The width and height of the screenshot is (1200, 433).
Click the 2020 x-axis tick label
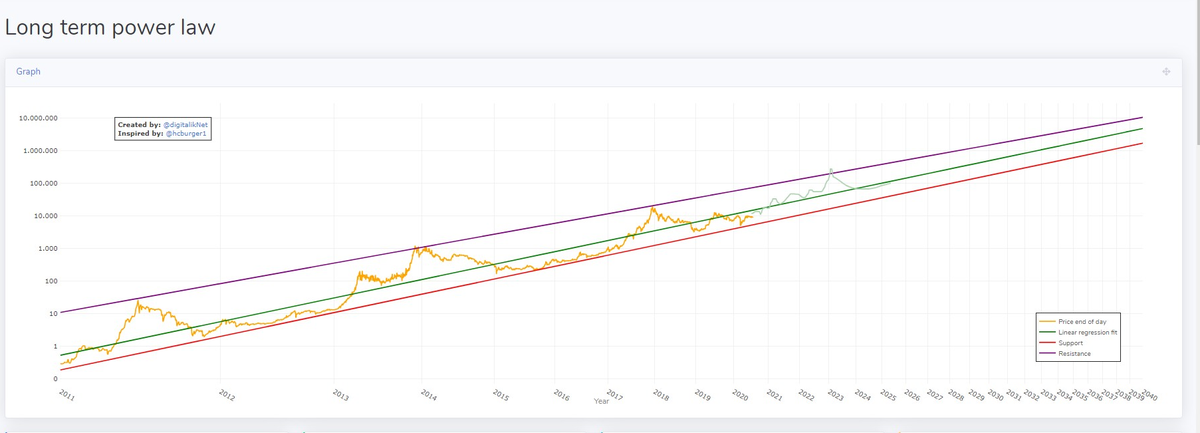point(740,395)
